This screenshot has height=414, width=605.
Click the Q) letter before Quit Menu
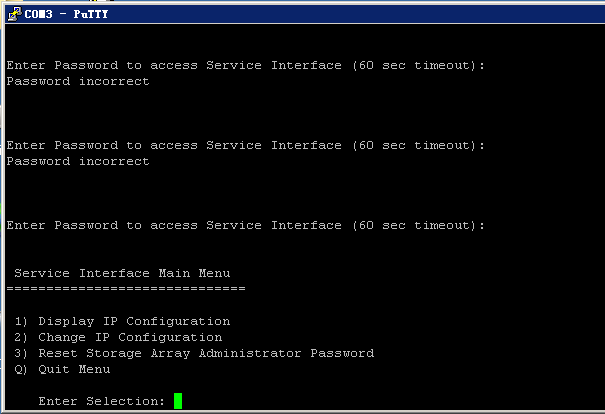[x=22, y=369]
